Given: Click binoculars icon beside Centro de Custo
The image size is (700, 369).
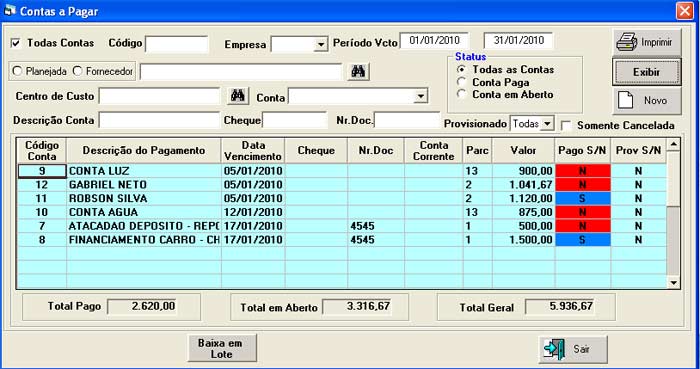Looking at the screenshot, I should tap(238, 96).
